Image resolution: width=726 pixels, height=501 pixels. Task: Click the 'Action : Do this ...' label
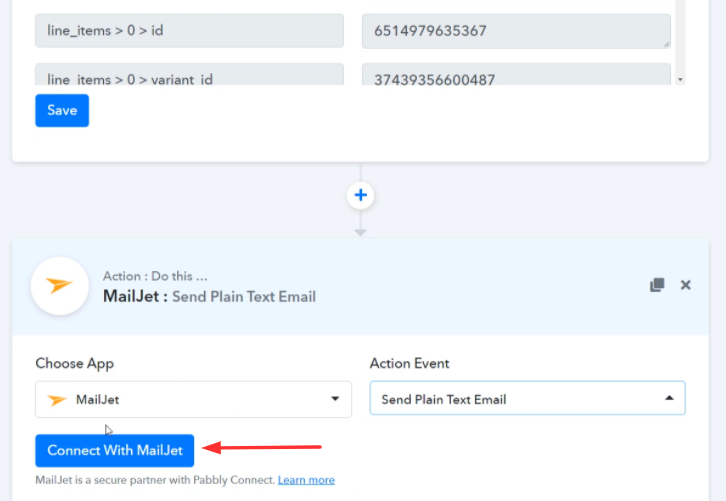click(155, 276)
